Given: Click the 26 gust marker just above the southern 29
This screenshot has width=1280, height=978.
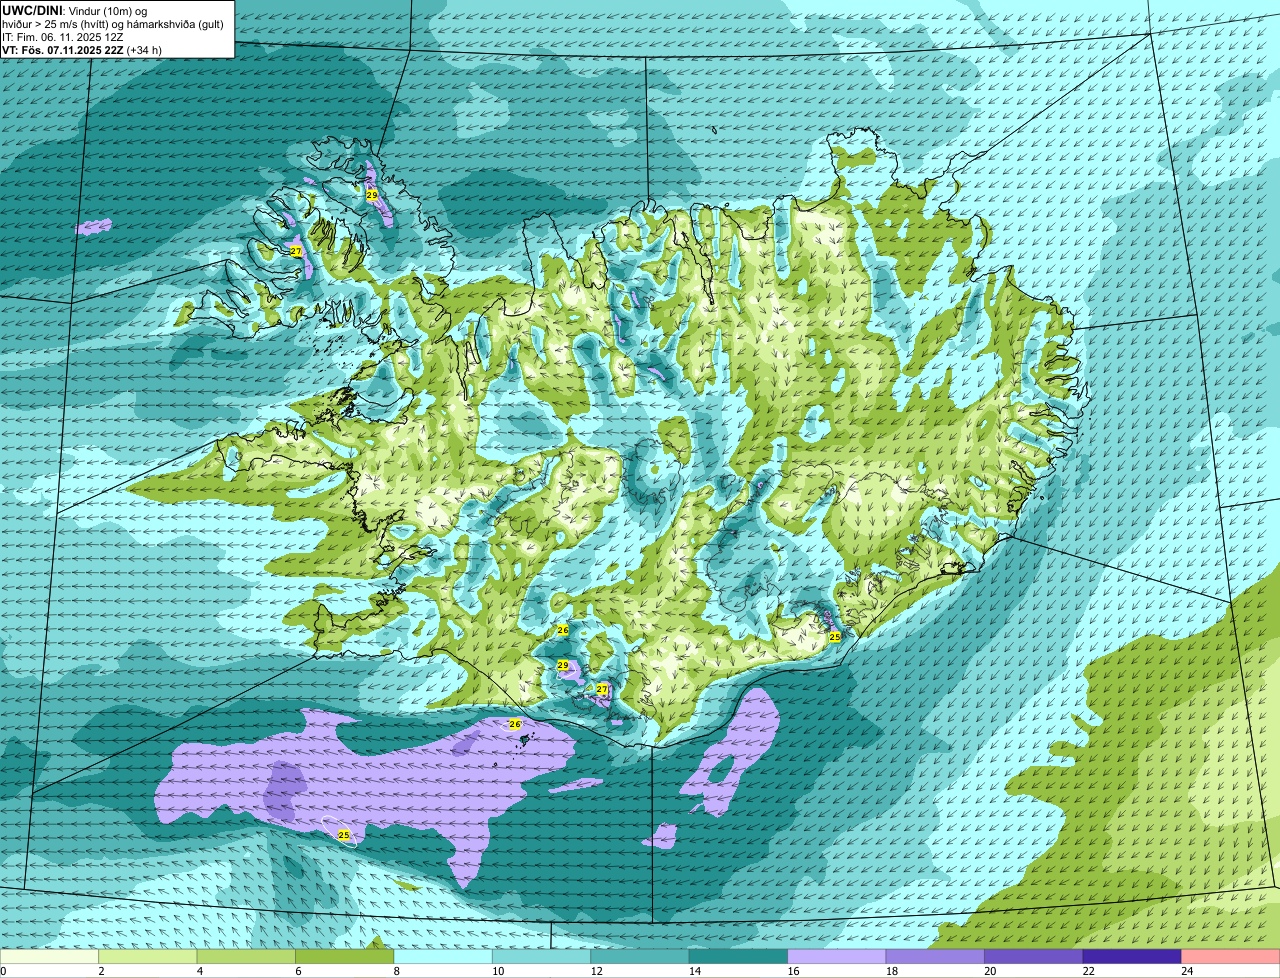Looking at the screenshot, I should (563, 630).
